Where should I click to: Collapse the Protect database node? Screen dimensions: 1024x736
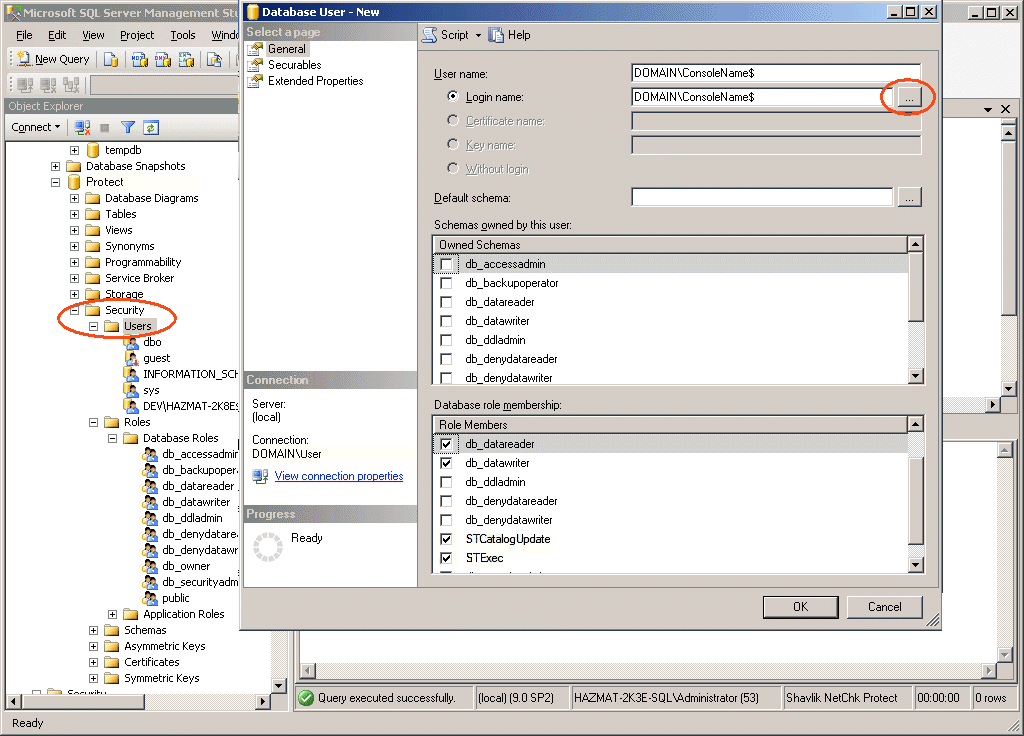tap(56, 182)
